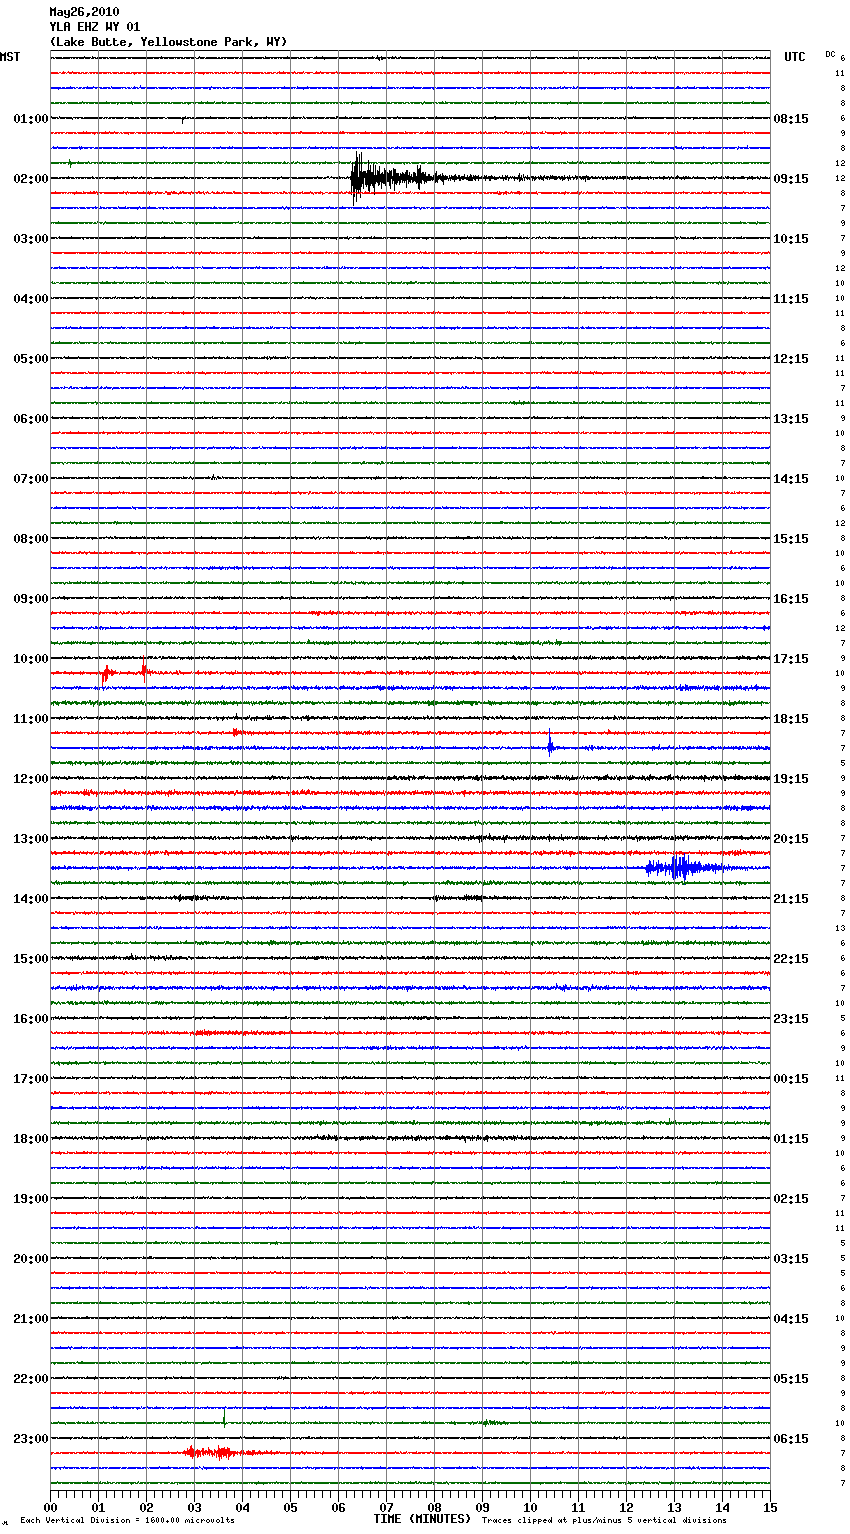Click the 15 minute tick on the x-axis
This screenshot has width=850, height=1534.
point(770,1507)
